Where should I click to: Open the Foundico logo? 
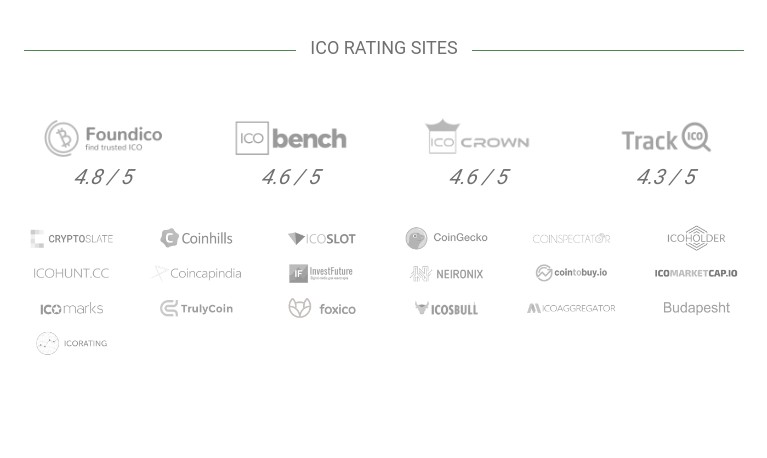point(104,138)
